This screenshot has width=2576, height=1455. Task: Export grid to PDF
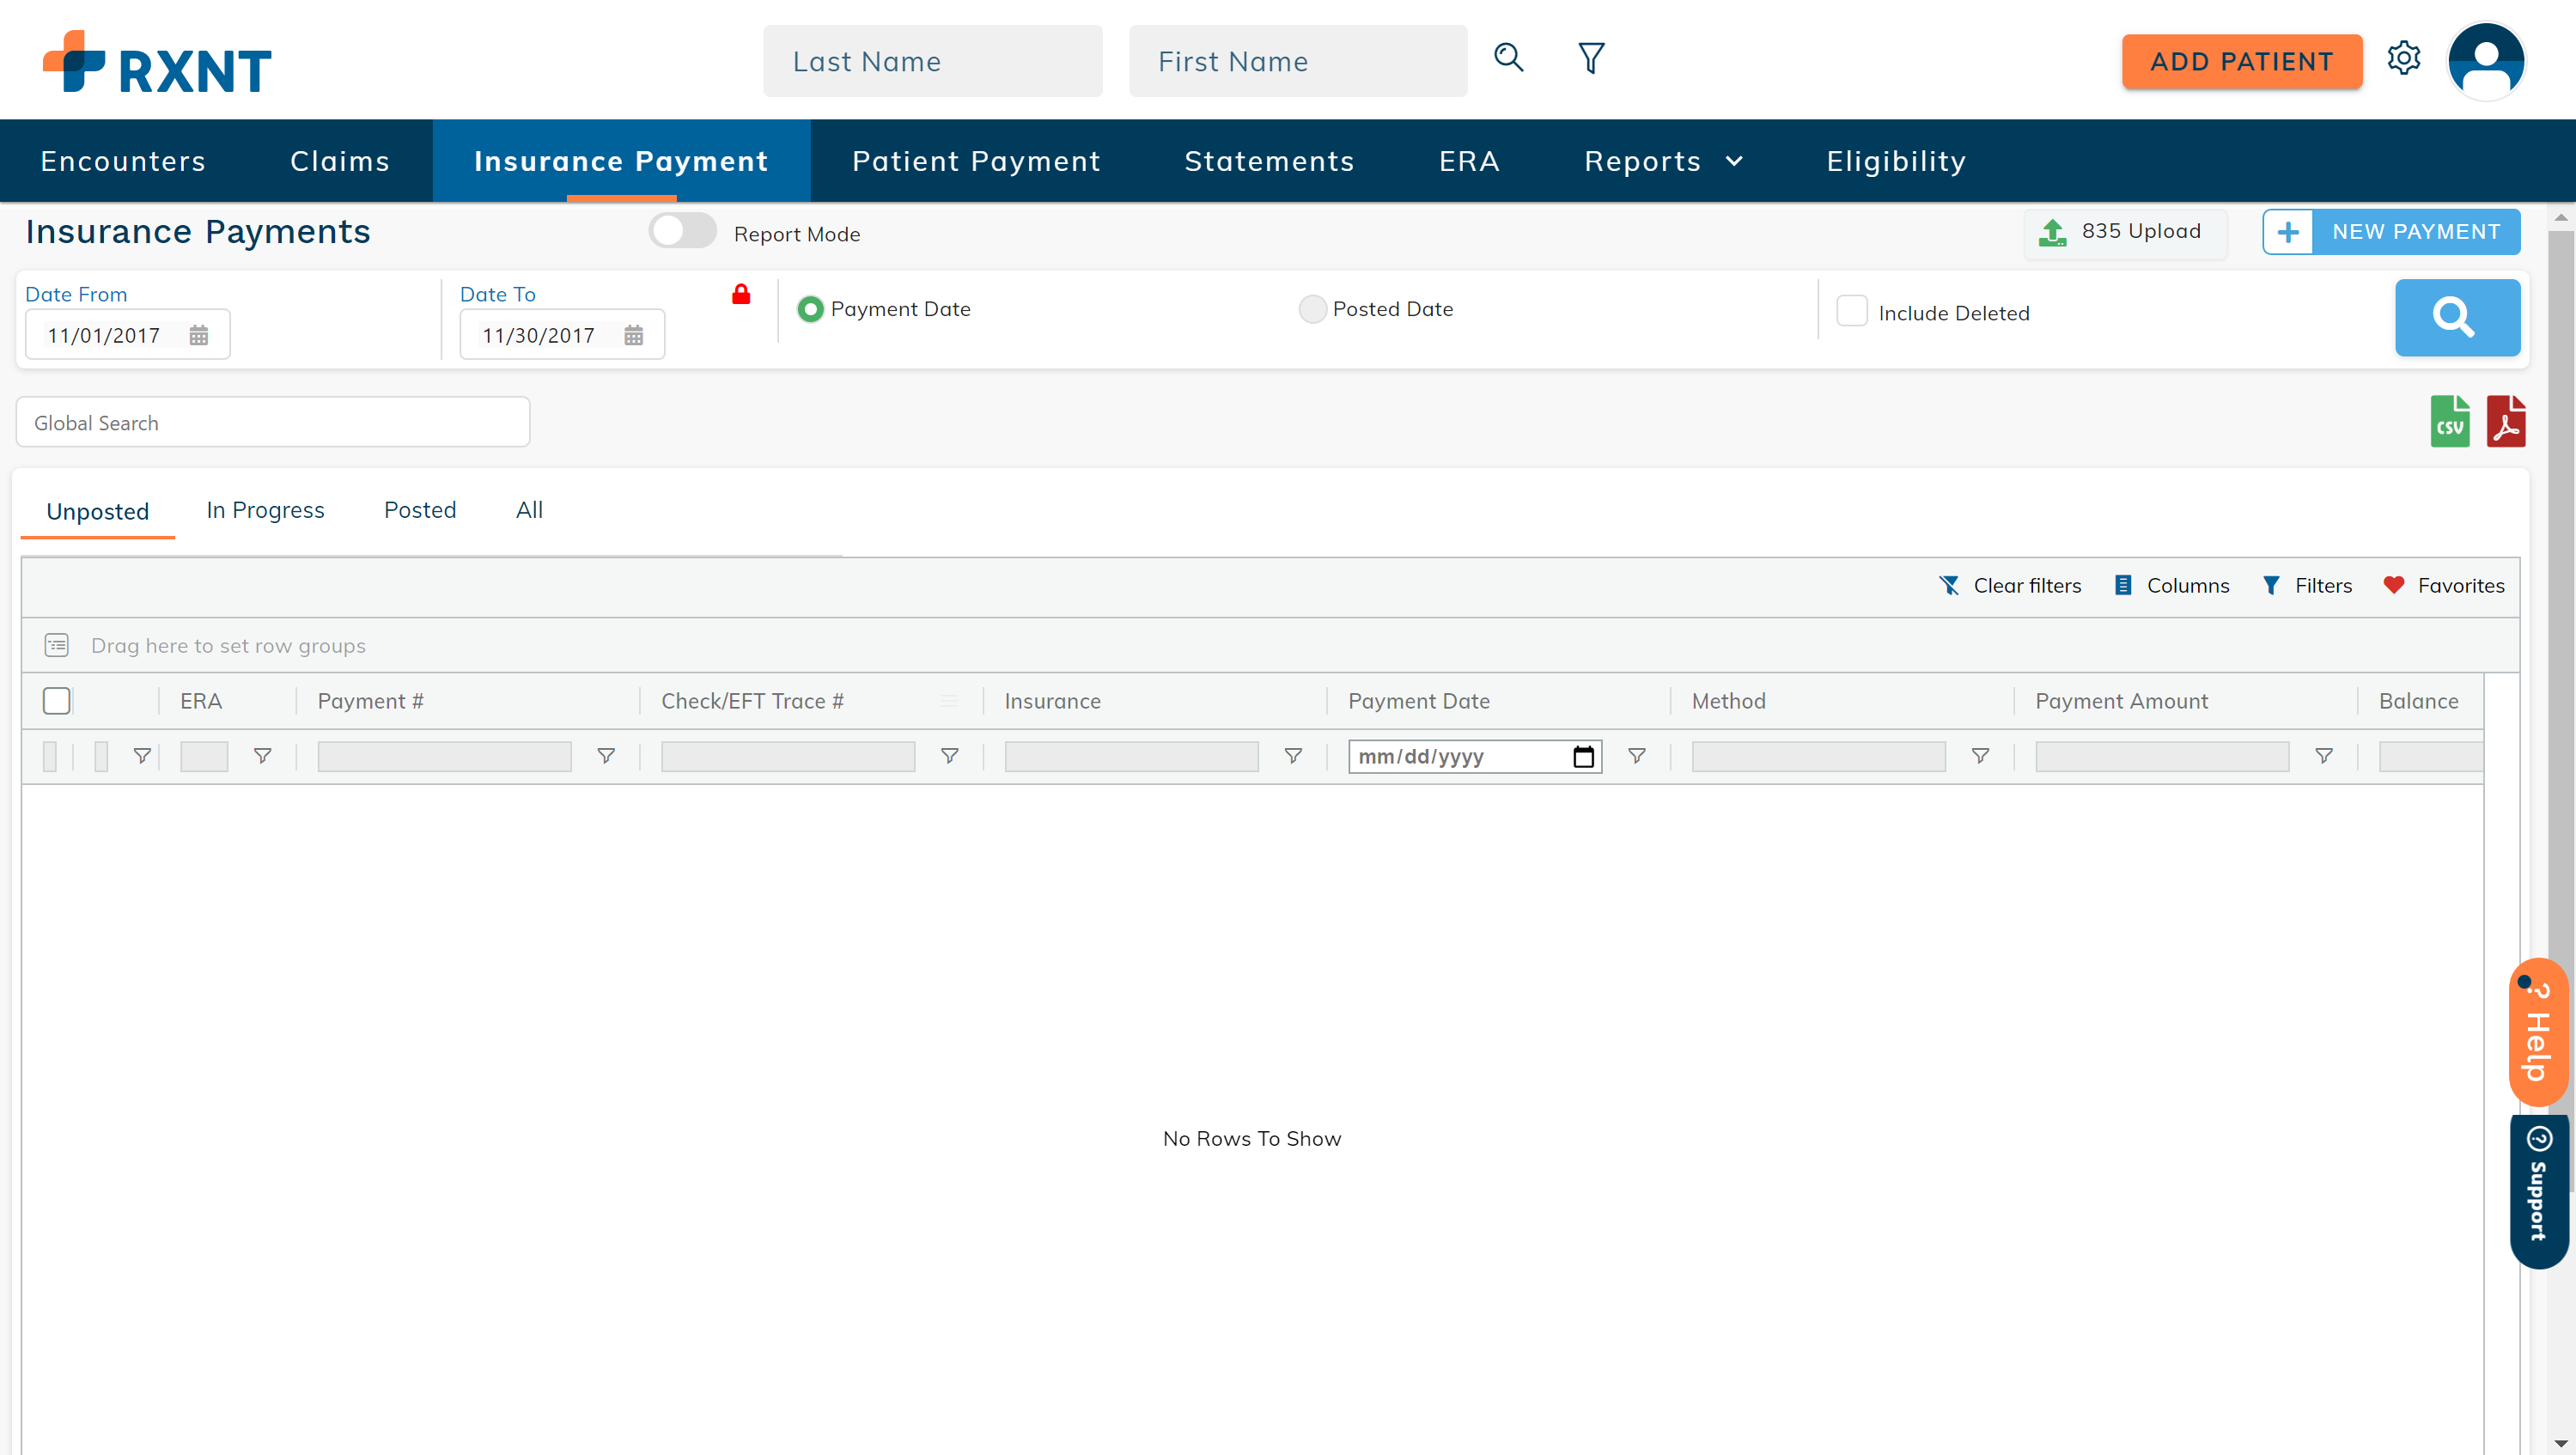[2506, 421]
